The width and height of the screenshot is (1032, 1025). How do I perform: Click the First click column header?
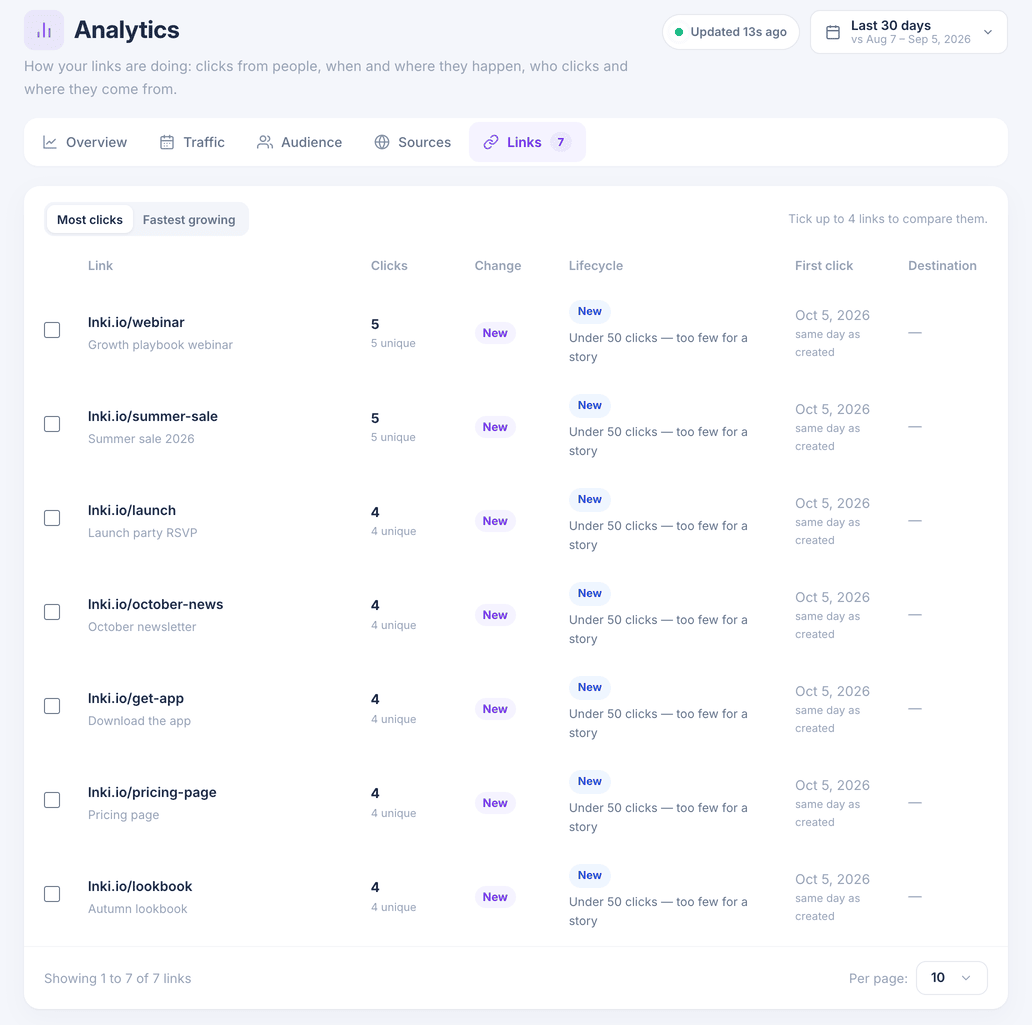pyautogui.click(x=823, y=265)
